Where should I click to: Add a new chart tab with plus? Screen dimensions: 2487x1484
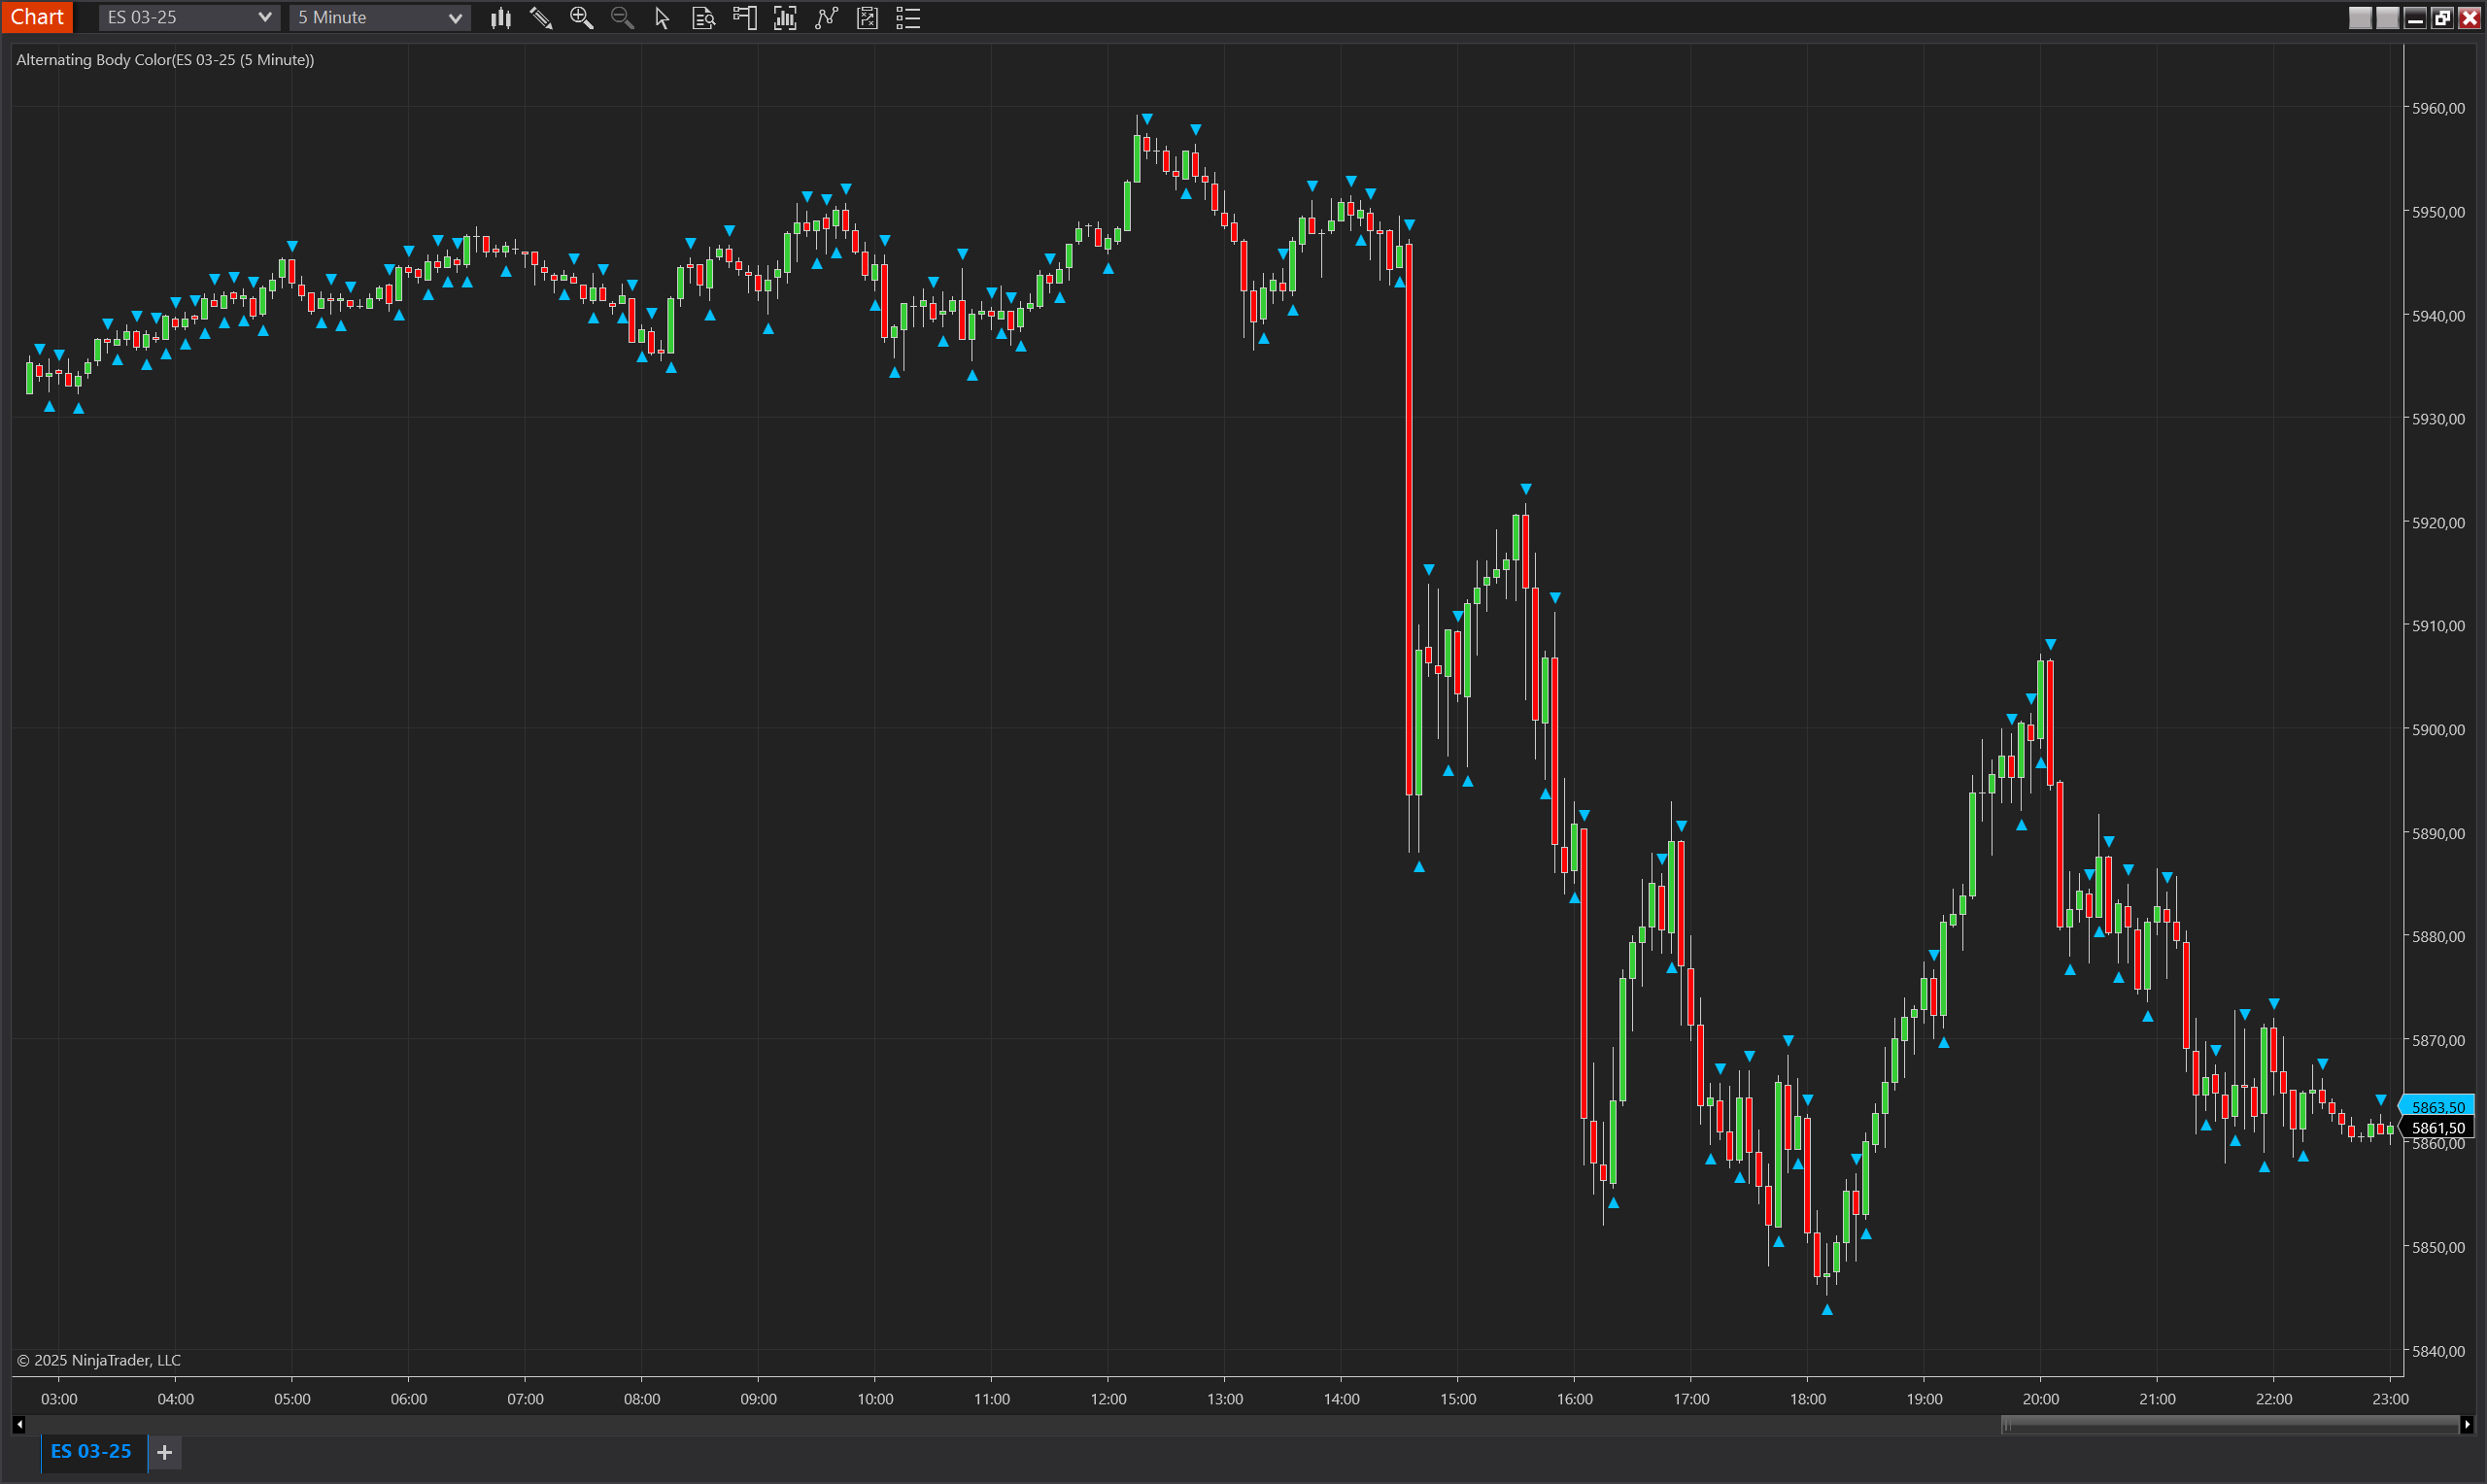165,1452
